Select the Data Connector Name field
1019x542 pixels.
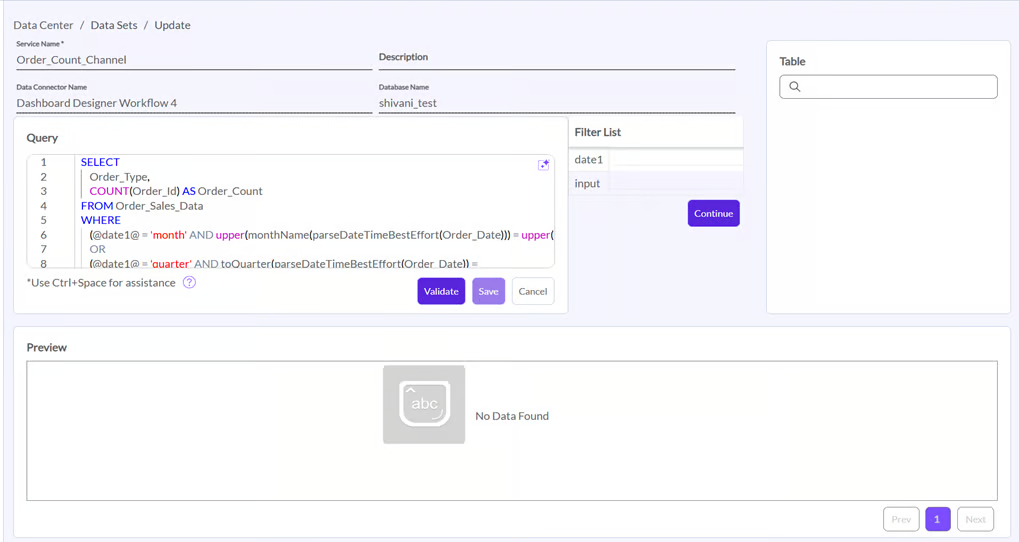(x=194, y=103)
